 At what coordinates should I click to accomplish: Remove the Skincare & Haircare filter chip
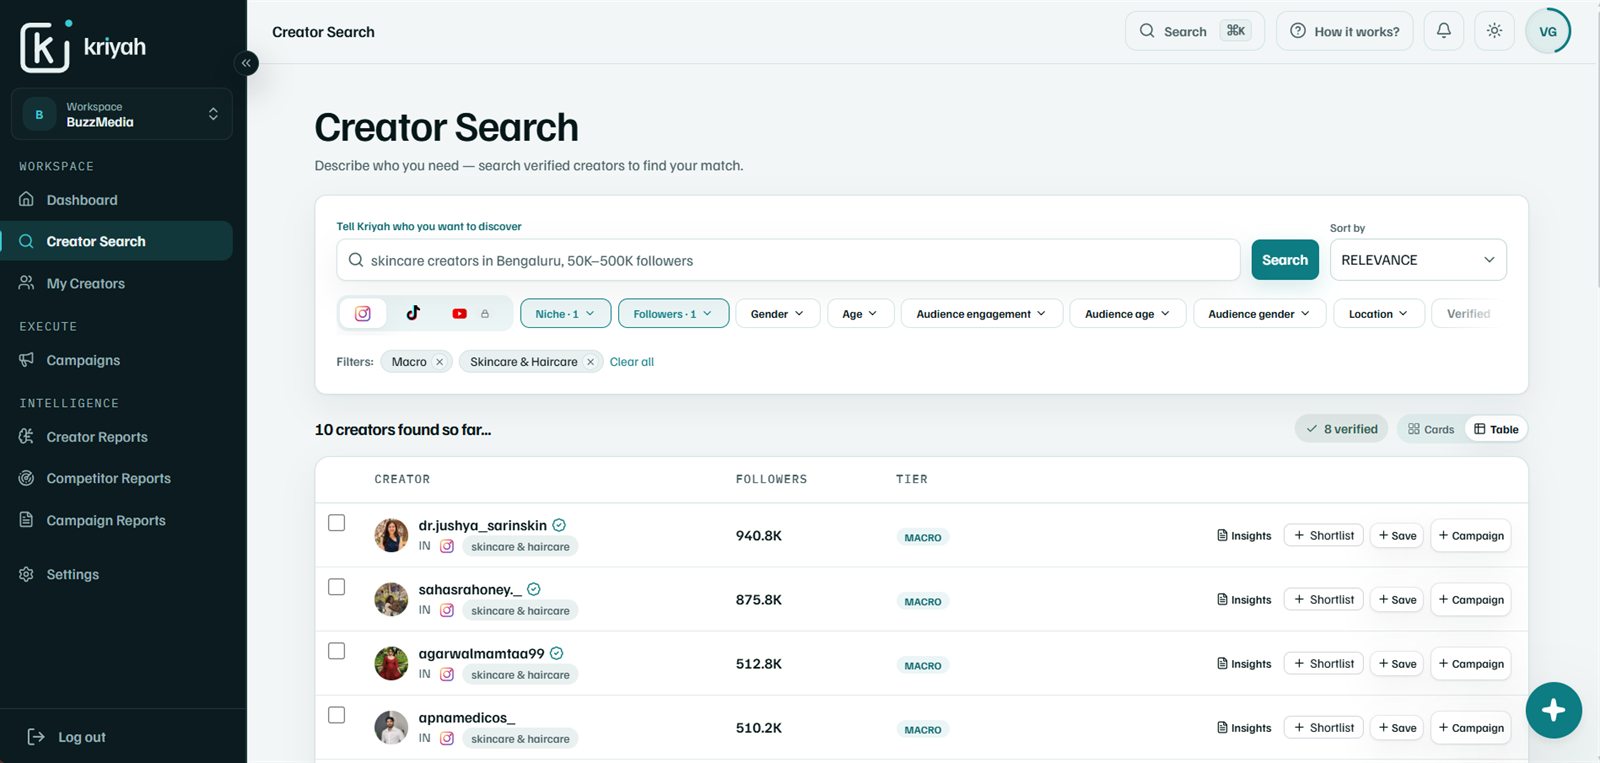[x=590, y=362]
